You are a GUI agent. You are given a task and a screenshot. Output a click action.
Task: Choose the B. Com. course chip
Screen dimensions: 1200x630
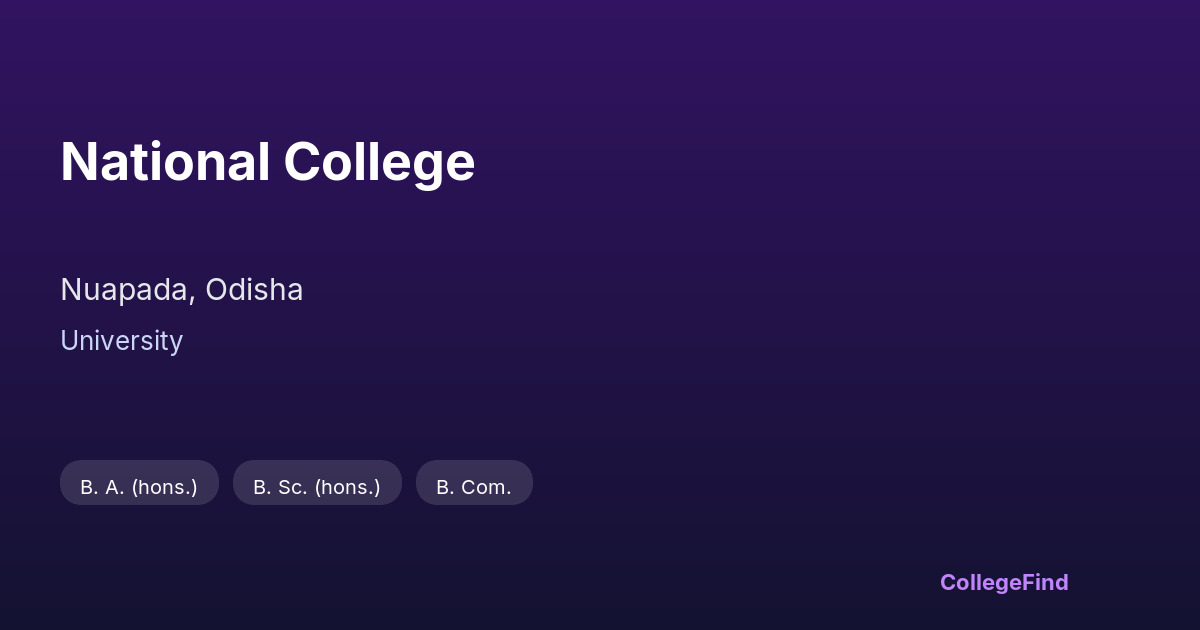point(474,483)
